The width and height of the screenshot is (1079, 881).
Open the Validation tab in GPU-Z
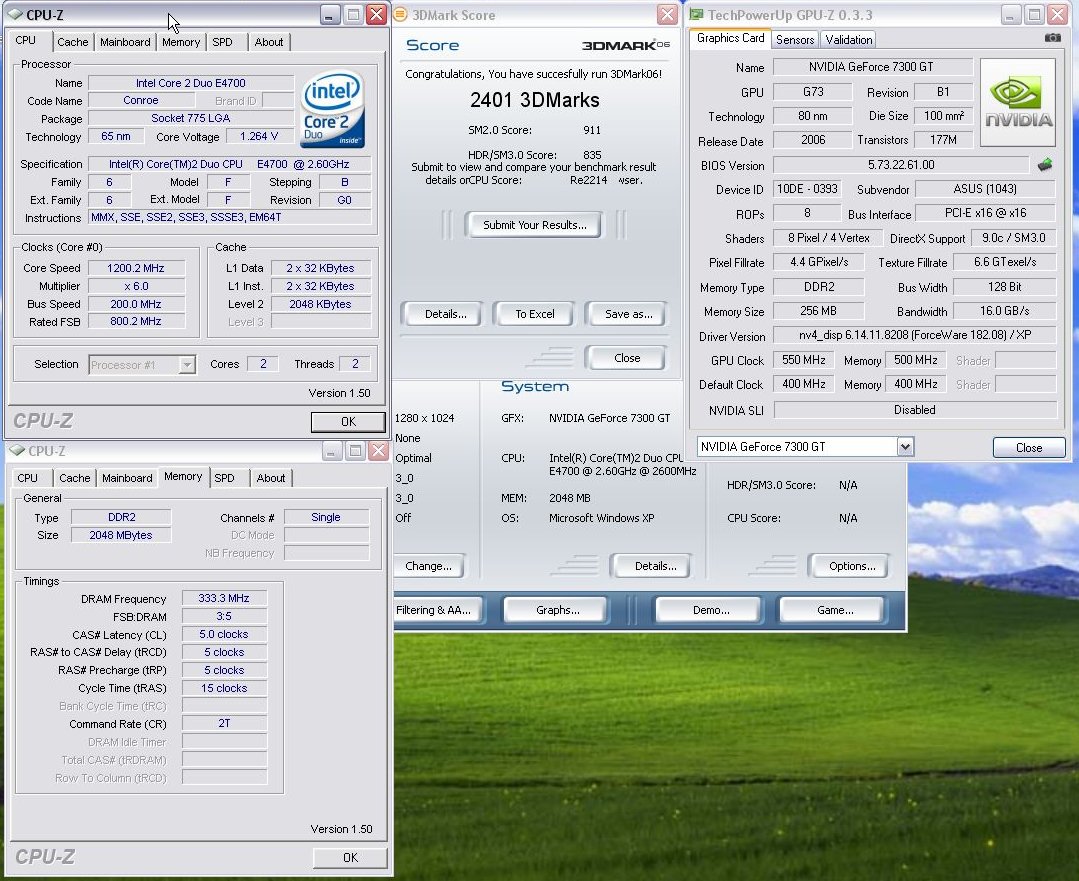[x=848, y=40]
